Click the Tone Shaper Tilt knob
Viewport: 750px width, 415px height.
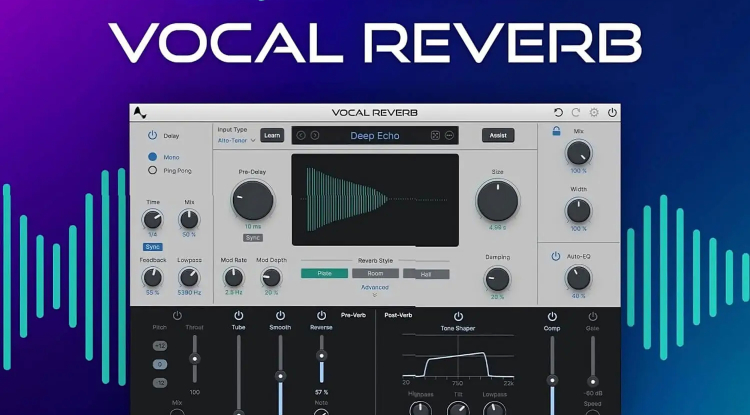pos(458,409)
